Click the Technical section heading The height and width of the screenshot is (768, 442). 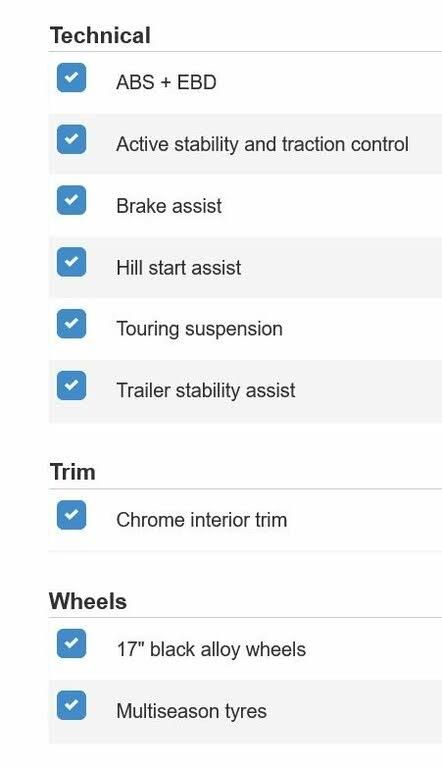[100, 36]
